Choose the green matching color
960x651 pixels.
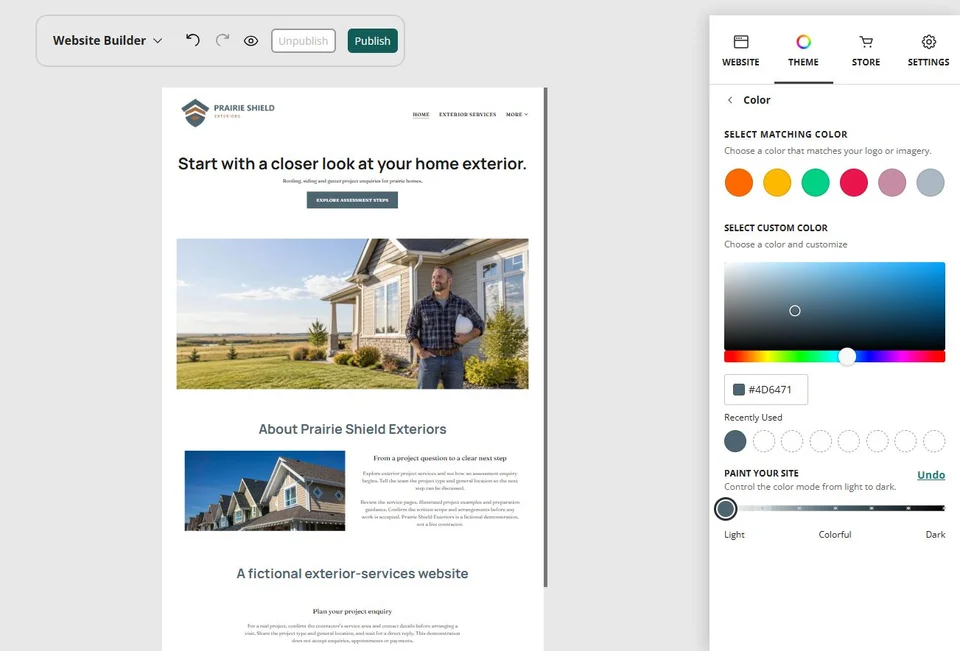point(816,183)
